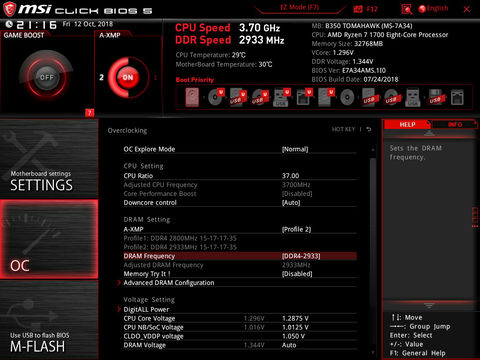The image size is (480, 360).
Task: Switch to the INFO tab
Action: point(455,124)
